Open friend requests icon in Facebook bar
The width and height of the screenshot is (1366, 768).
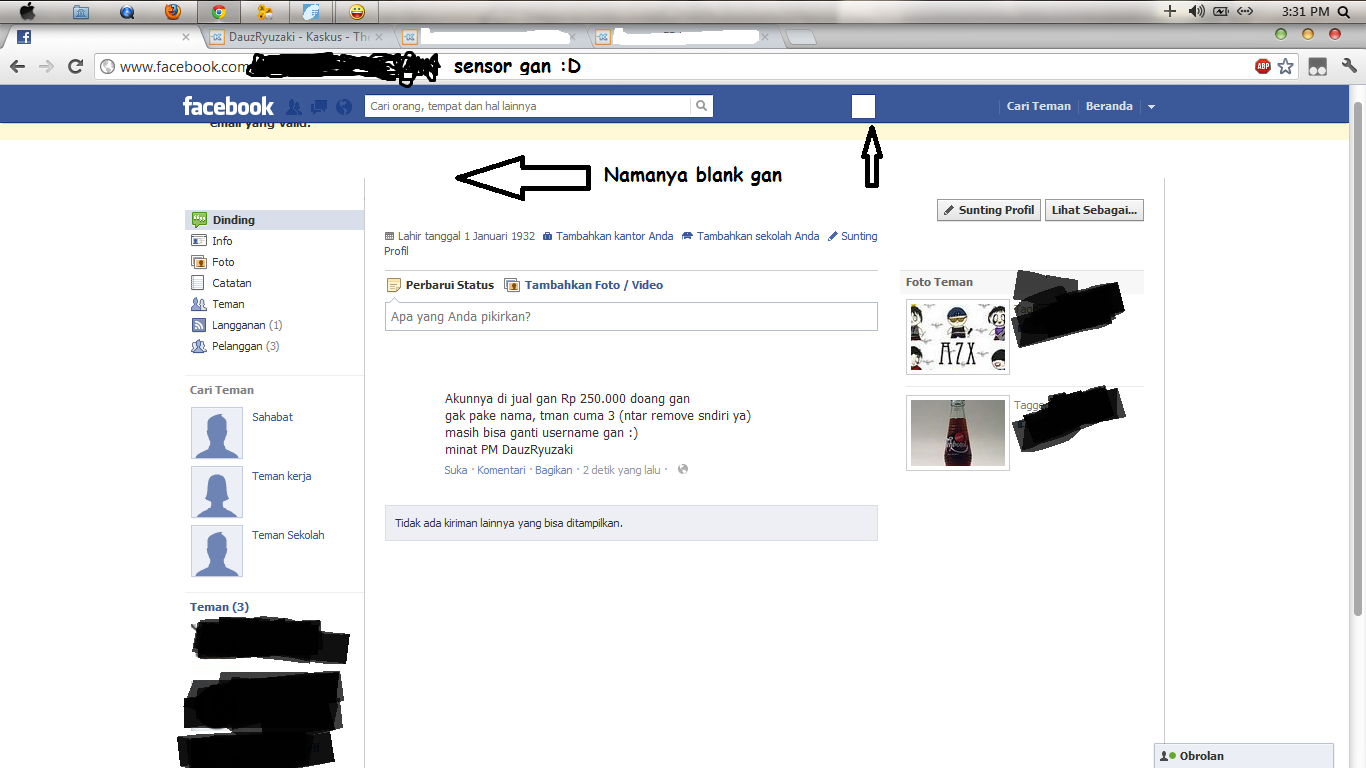point(294,107)
